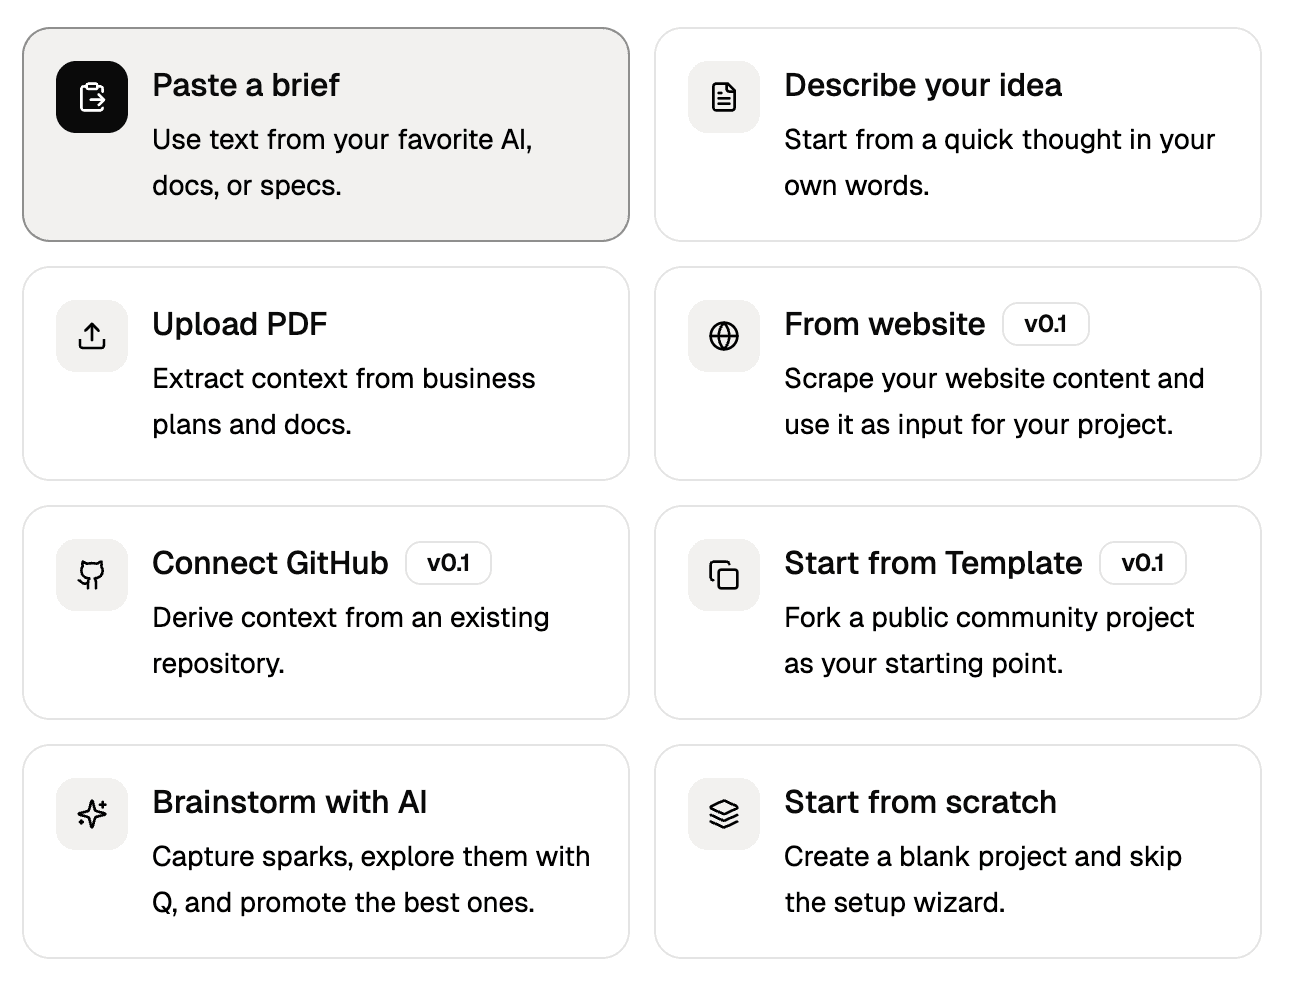Select the Paste a brief option
This screenshot has height=982, width=1292.
click(x=246, y=85)
